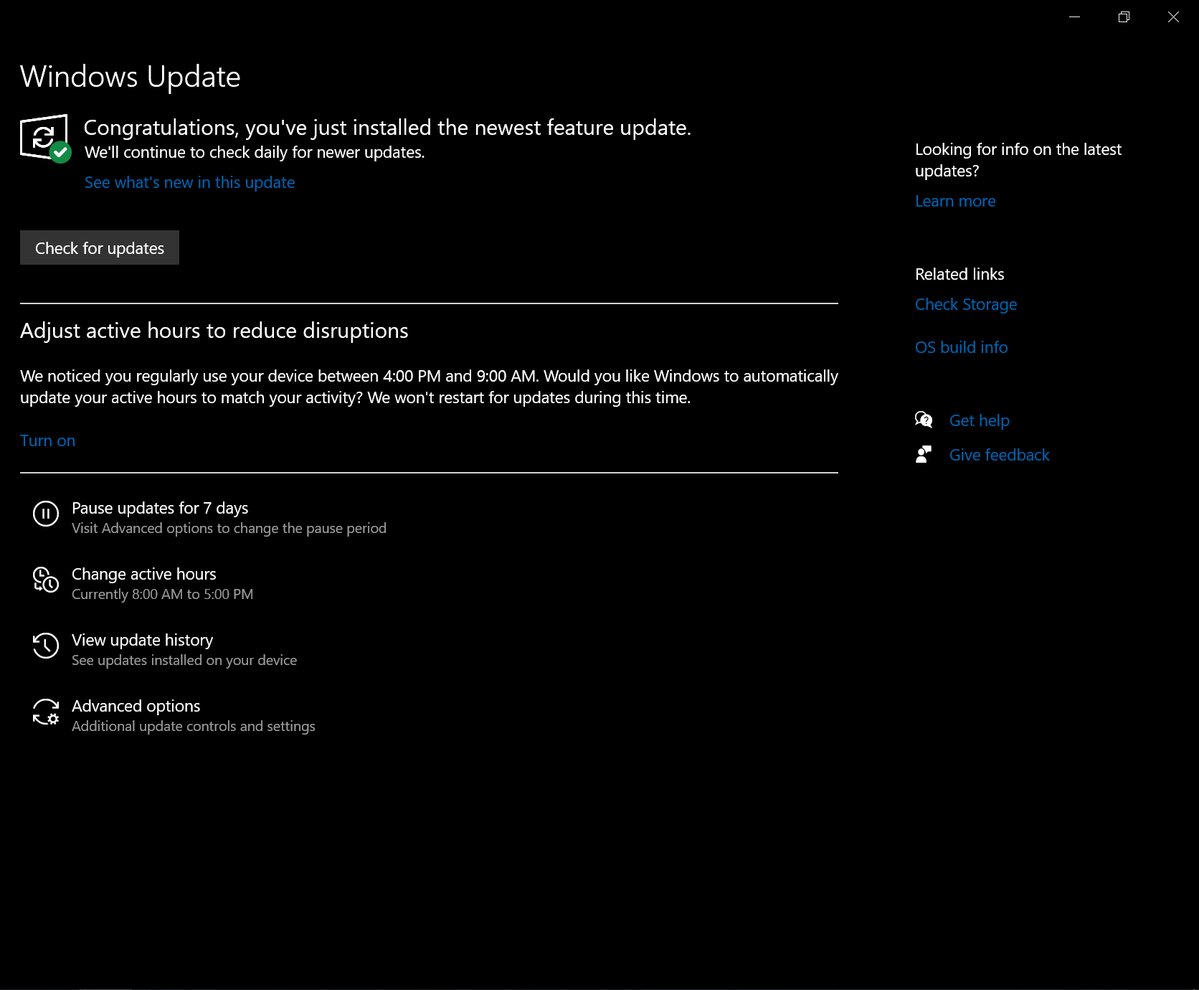Select Pause updates for 7 days

[x=160, y=508]
